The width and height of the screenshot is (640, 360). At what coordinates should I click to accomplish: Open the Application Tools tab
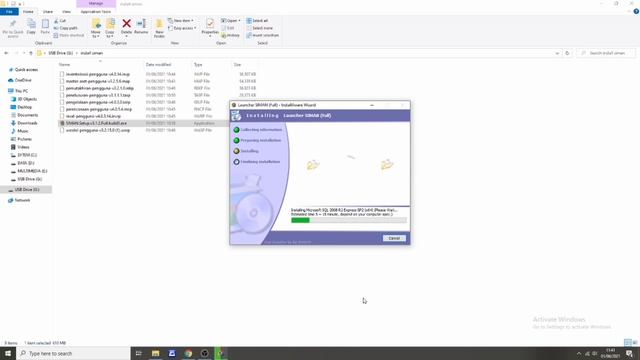point(96,12)
